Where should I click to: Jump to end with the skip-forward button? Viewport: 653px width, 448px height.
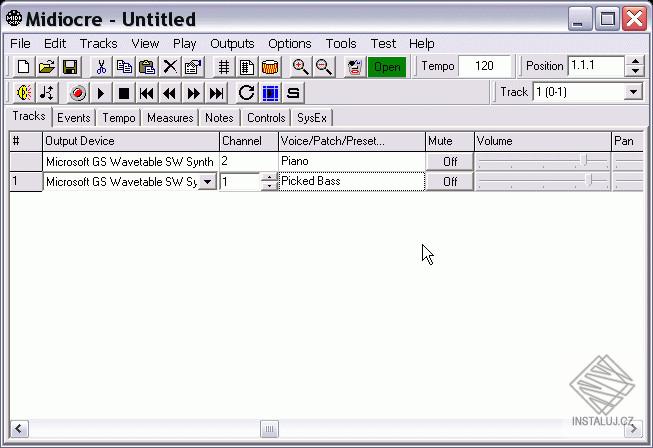217,92
